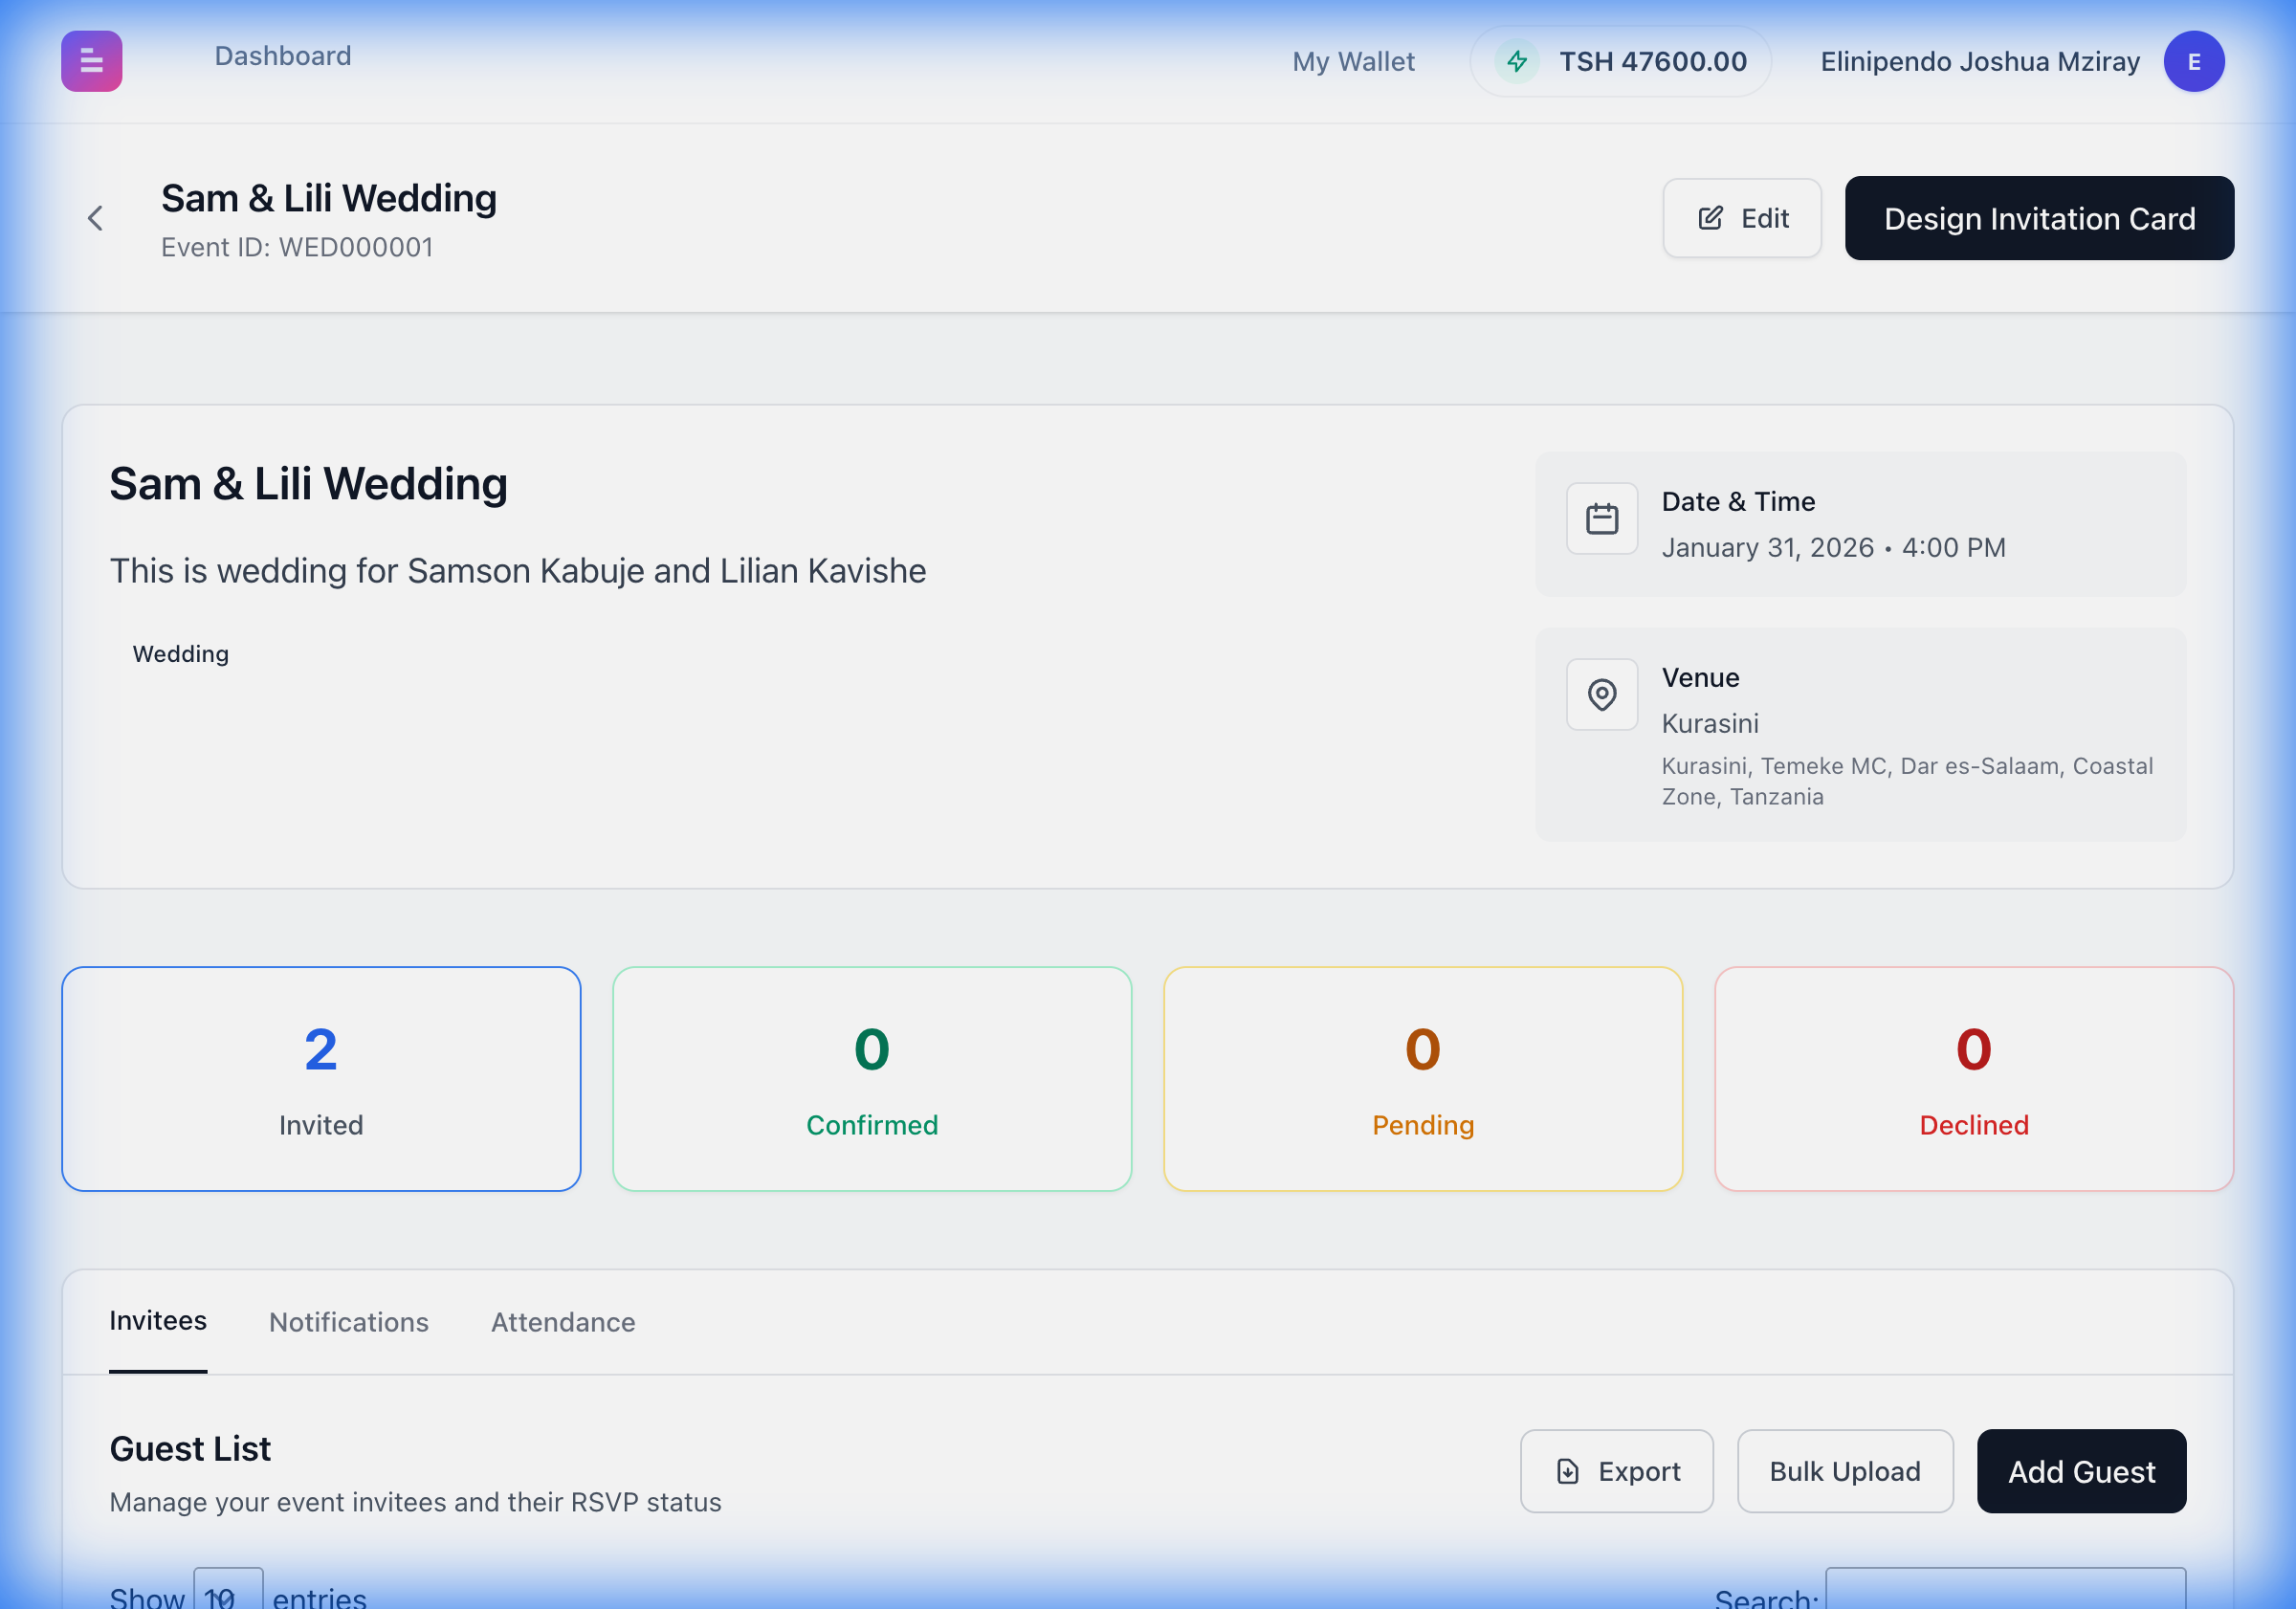This screenshot has height=1609, width=2296.
Task: Open the My Wallet link
Action: pyautogui.click(x=1353, y=62)
